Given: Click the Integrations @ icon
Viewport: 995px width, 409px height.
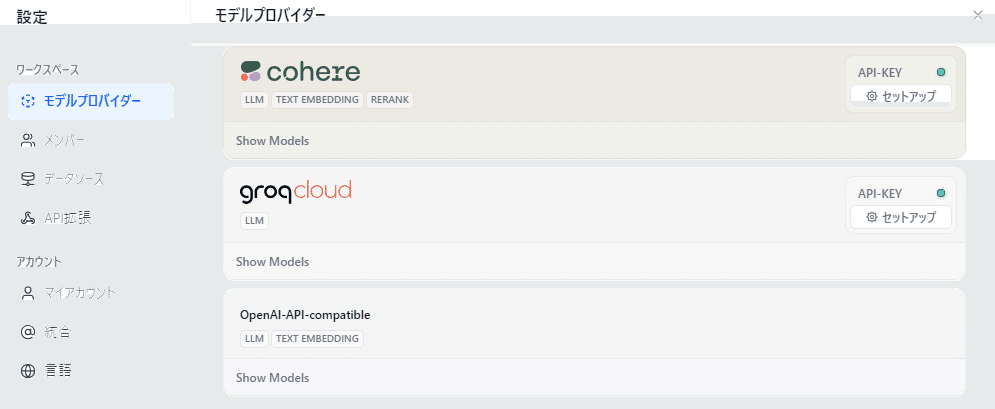Looking at the screenshot, I should tap(28, 331).
